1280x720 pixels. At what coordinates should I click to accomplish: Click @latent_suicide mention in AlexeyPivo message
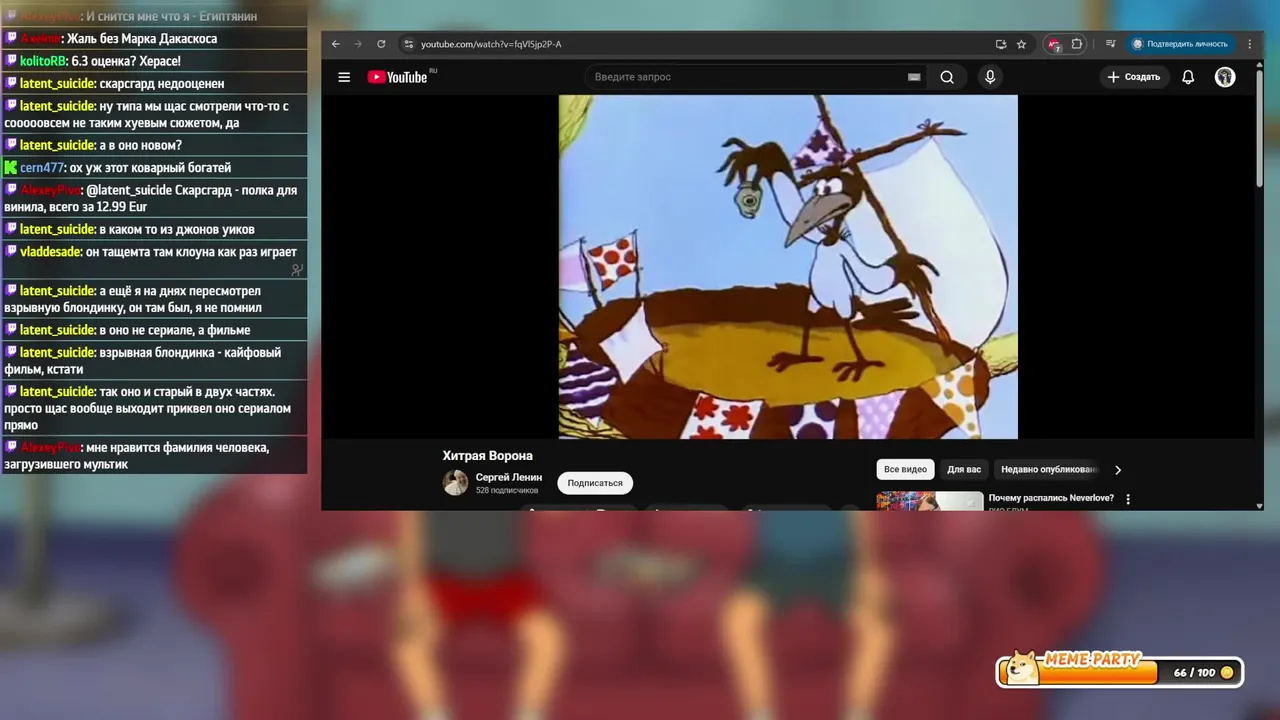tap(129, 190)
